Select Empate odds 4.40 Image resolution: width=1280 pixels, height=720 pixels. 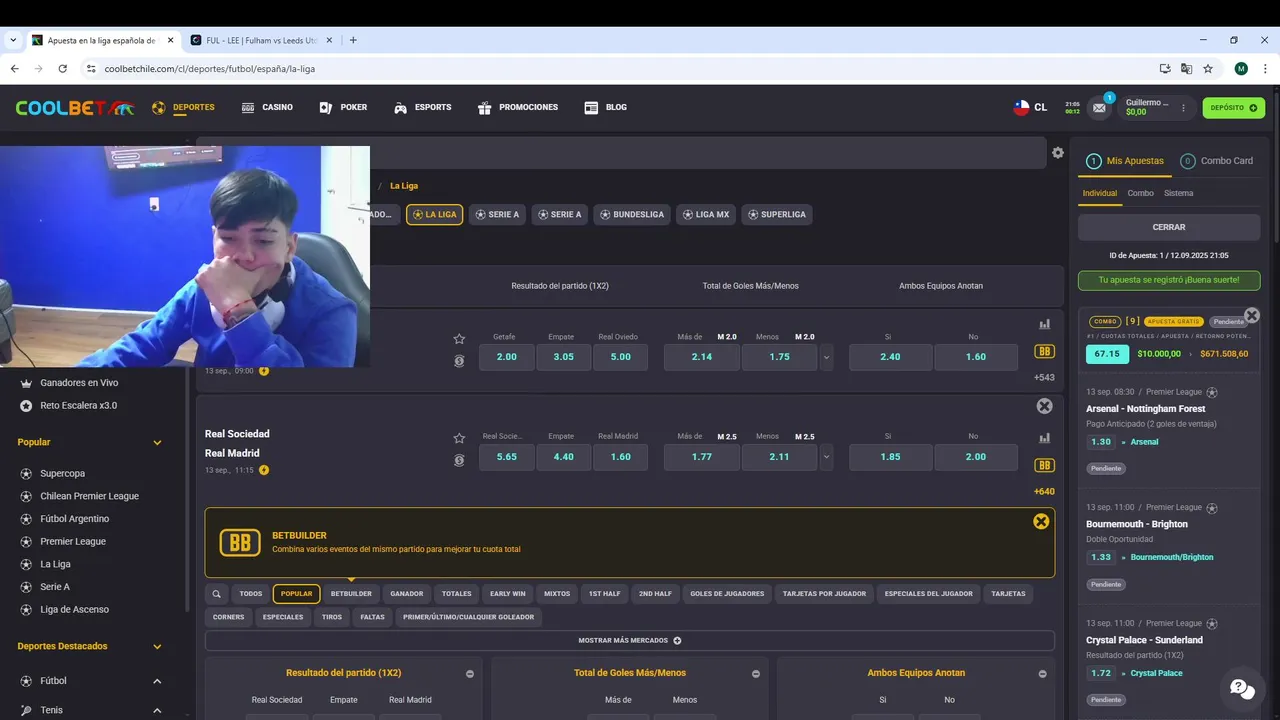pos(563,457)
